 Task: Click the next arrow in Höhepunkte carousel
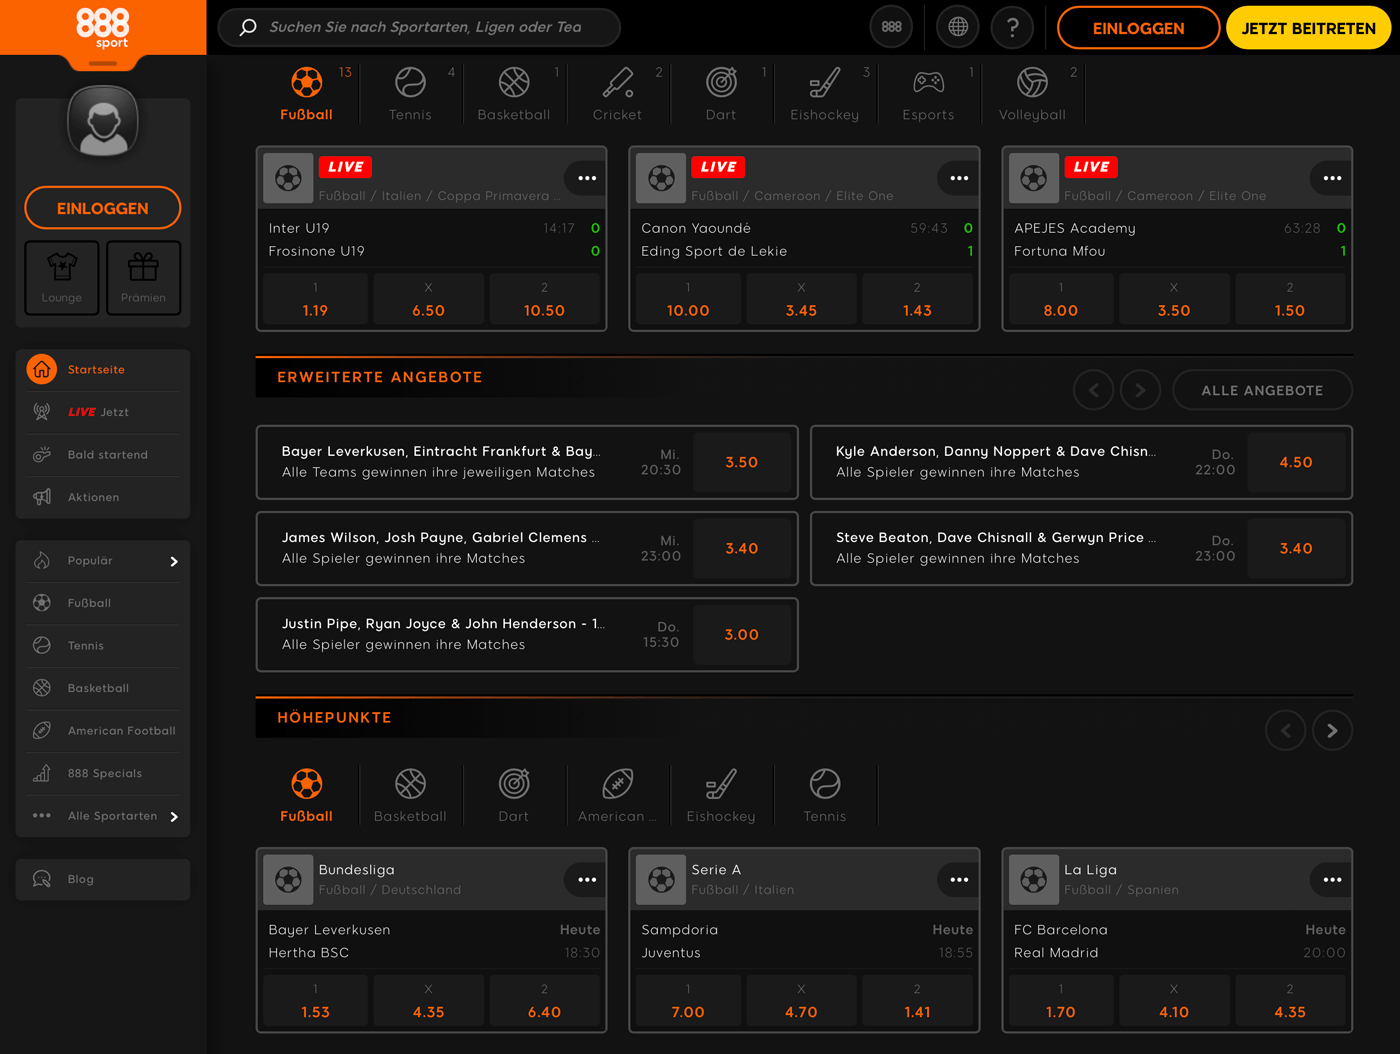[x=1332, y=730]
